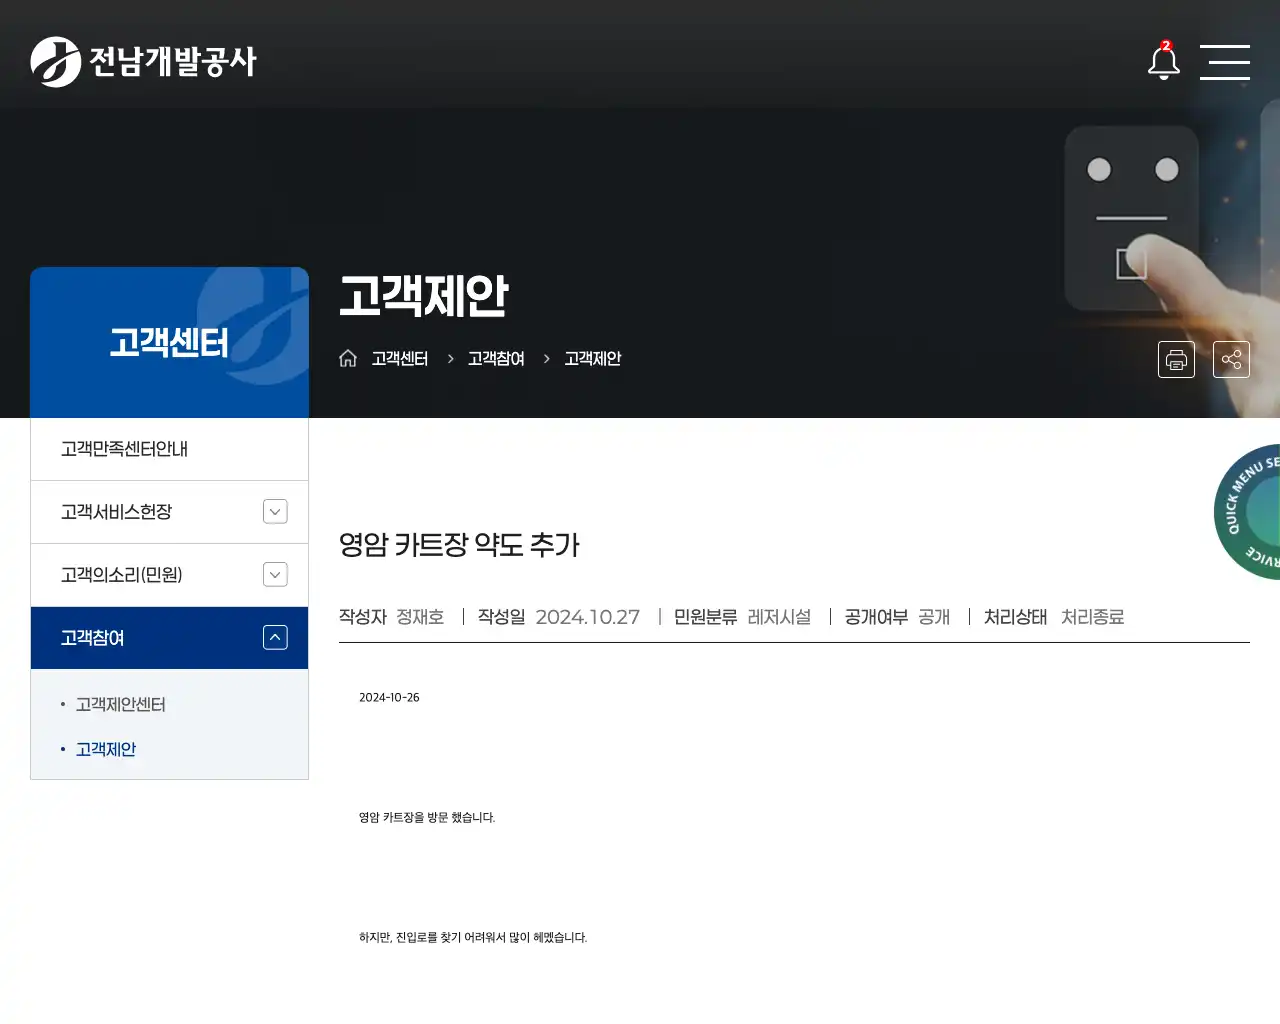The height and width of the screenshot is (1024, 1280).
Task: Click 고객센터 in the breadcrumb
Action: tap(400, 358)
